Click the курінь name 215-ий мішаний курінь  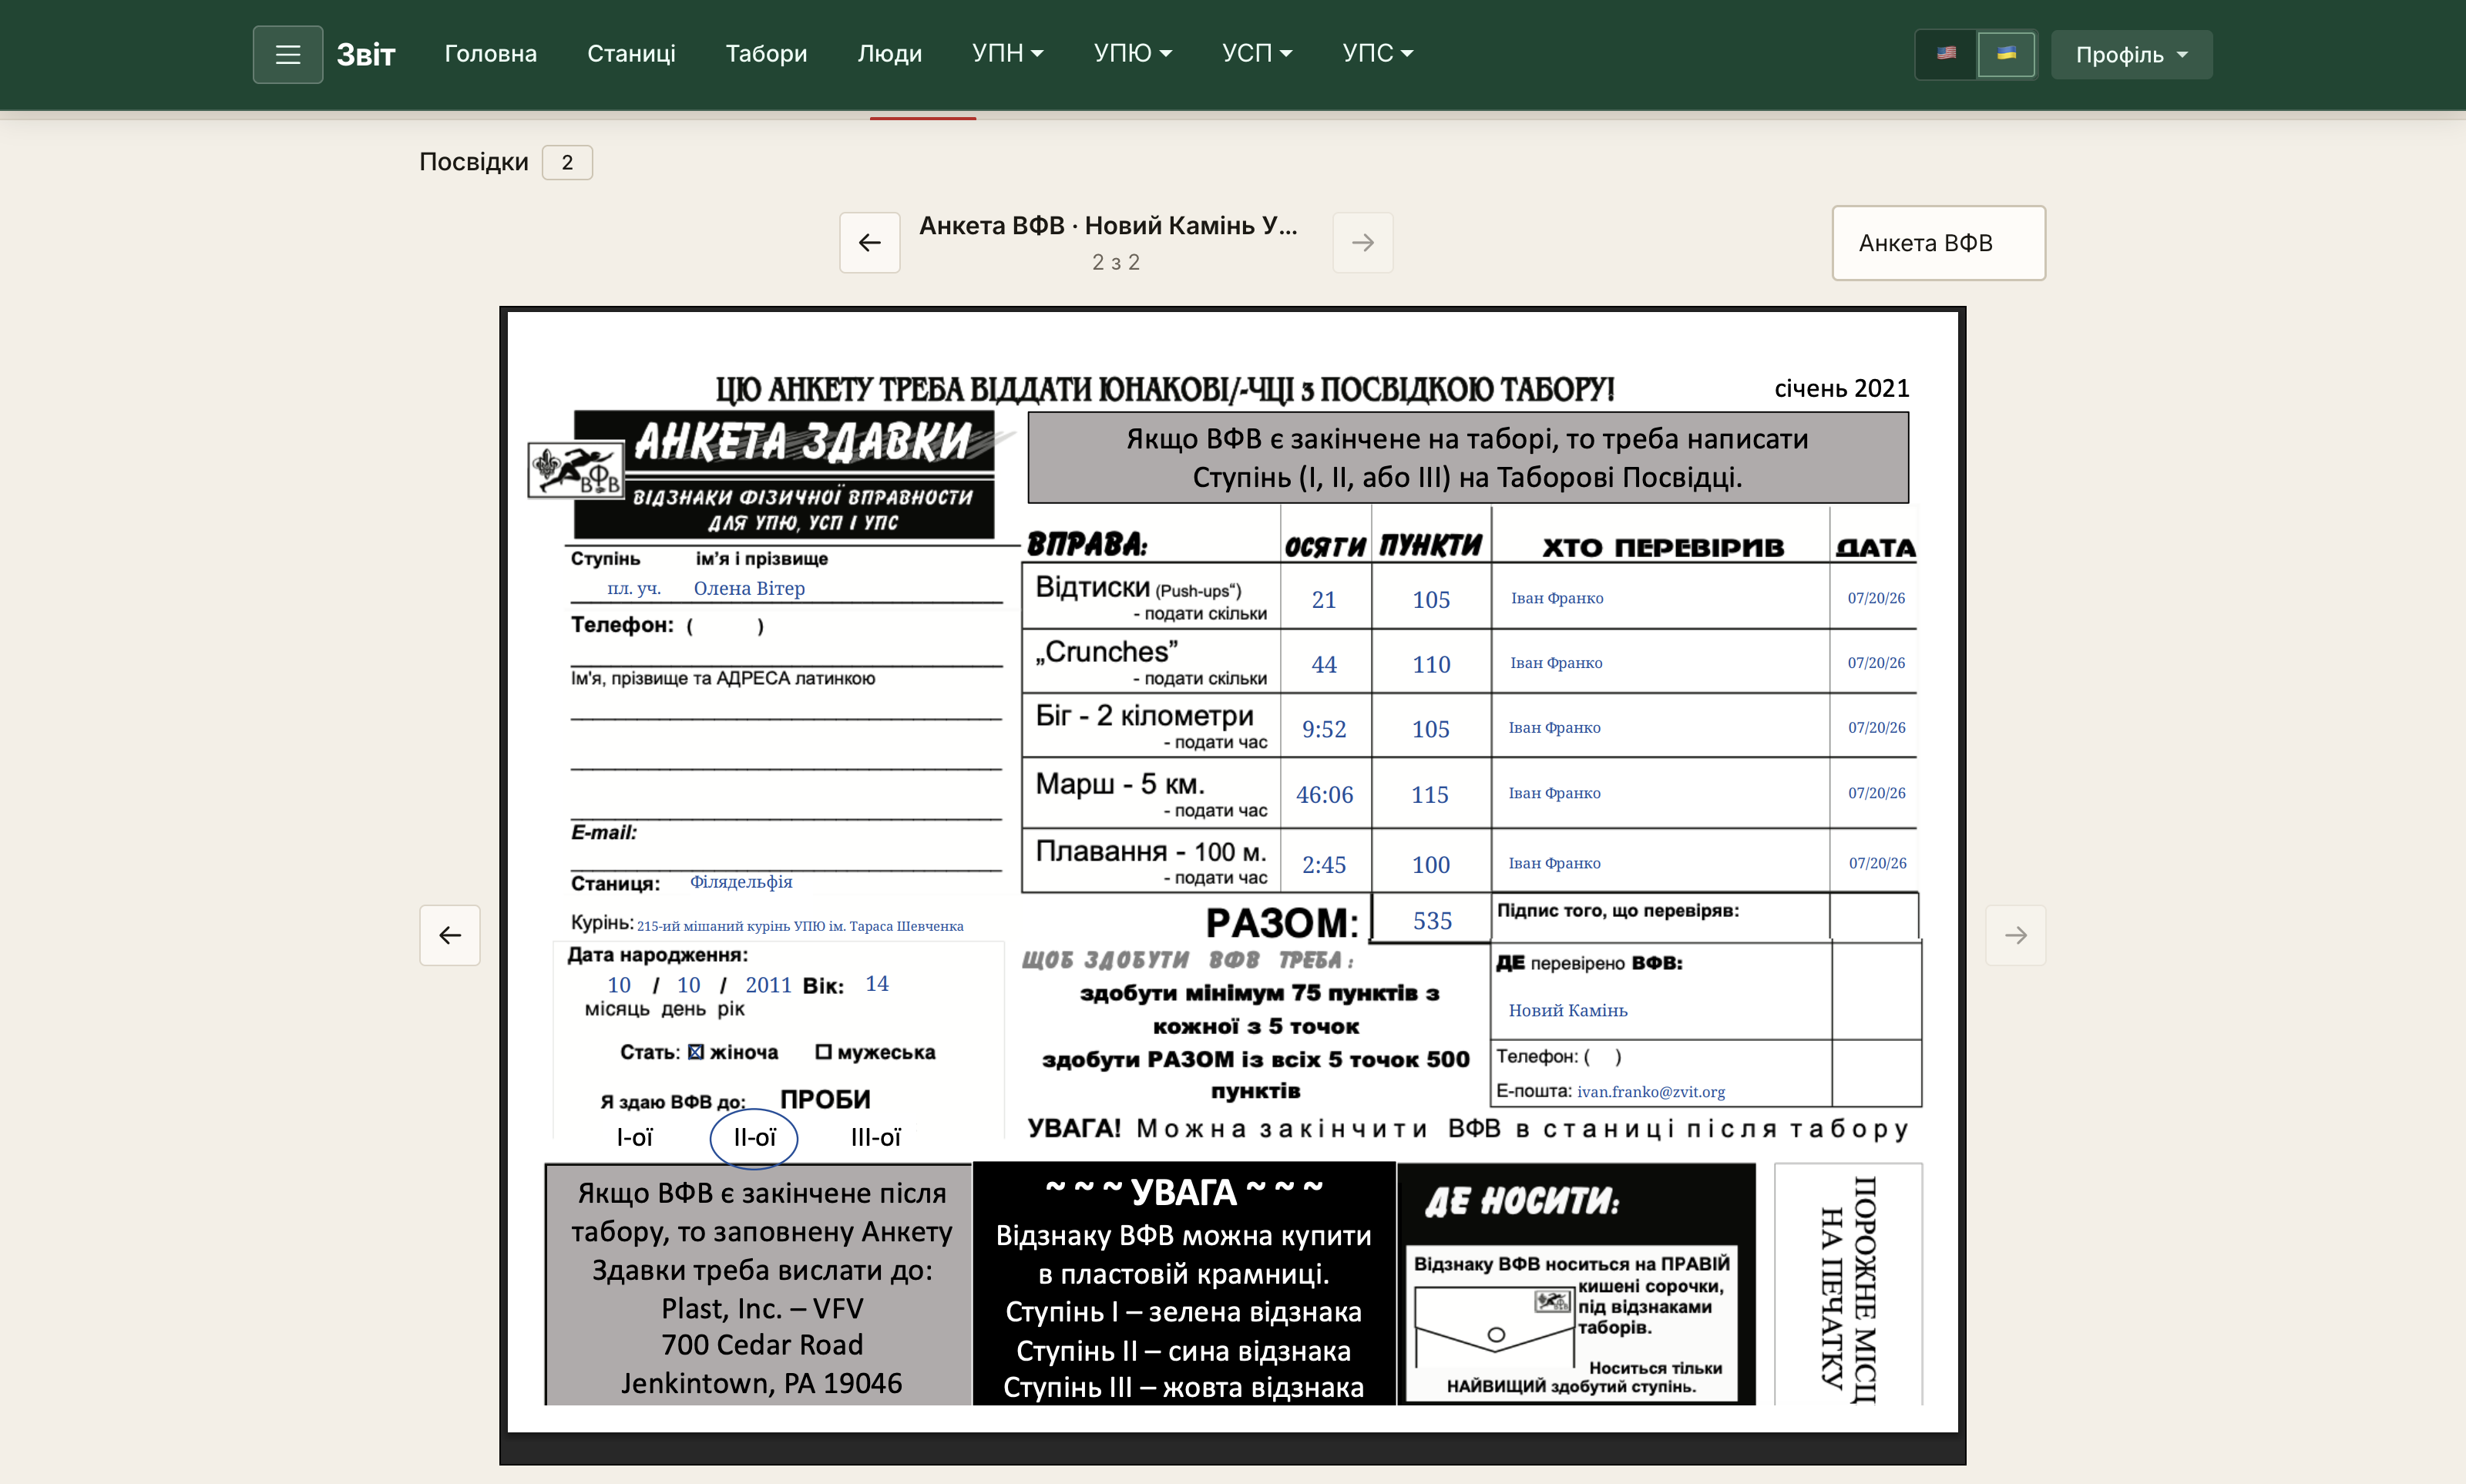[x=800, y=926]
